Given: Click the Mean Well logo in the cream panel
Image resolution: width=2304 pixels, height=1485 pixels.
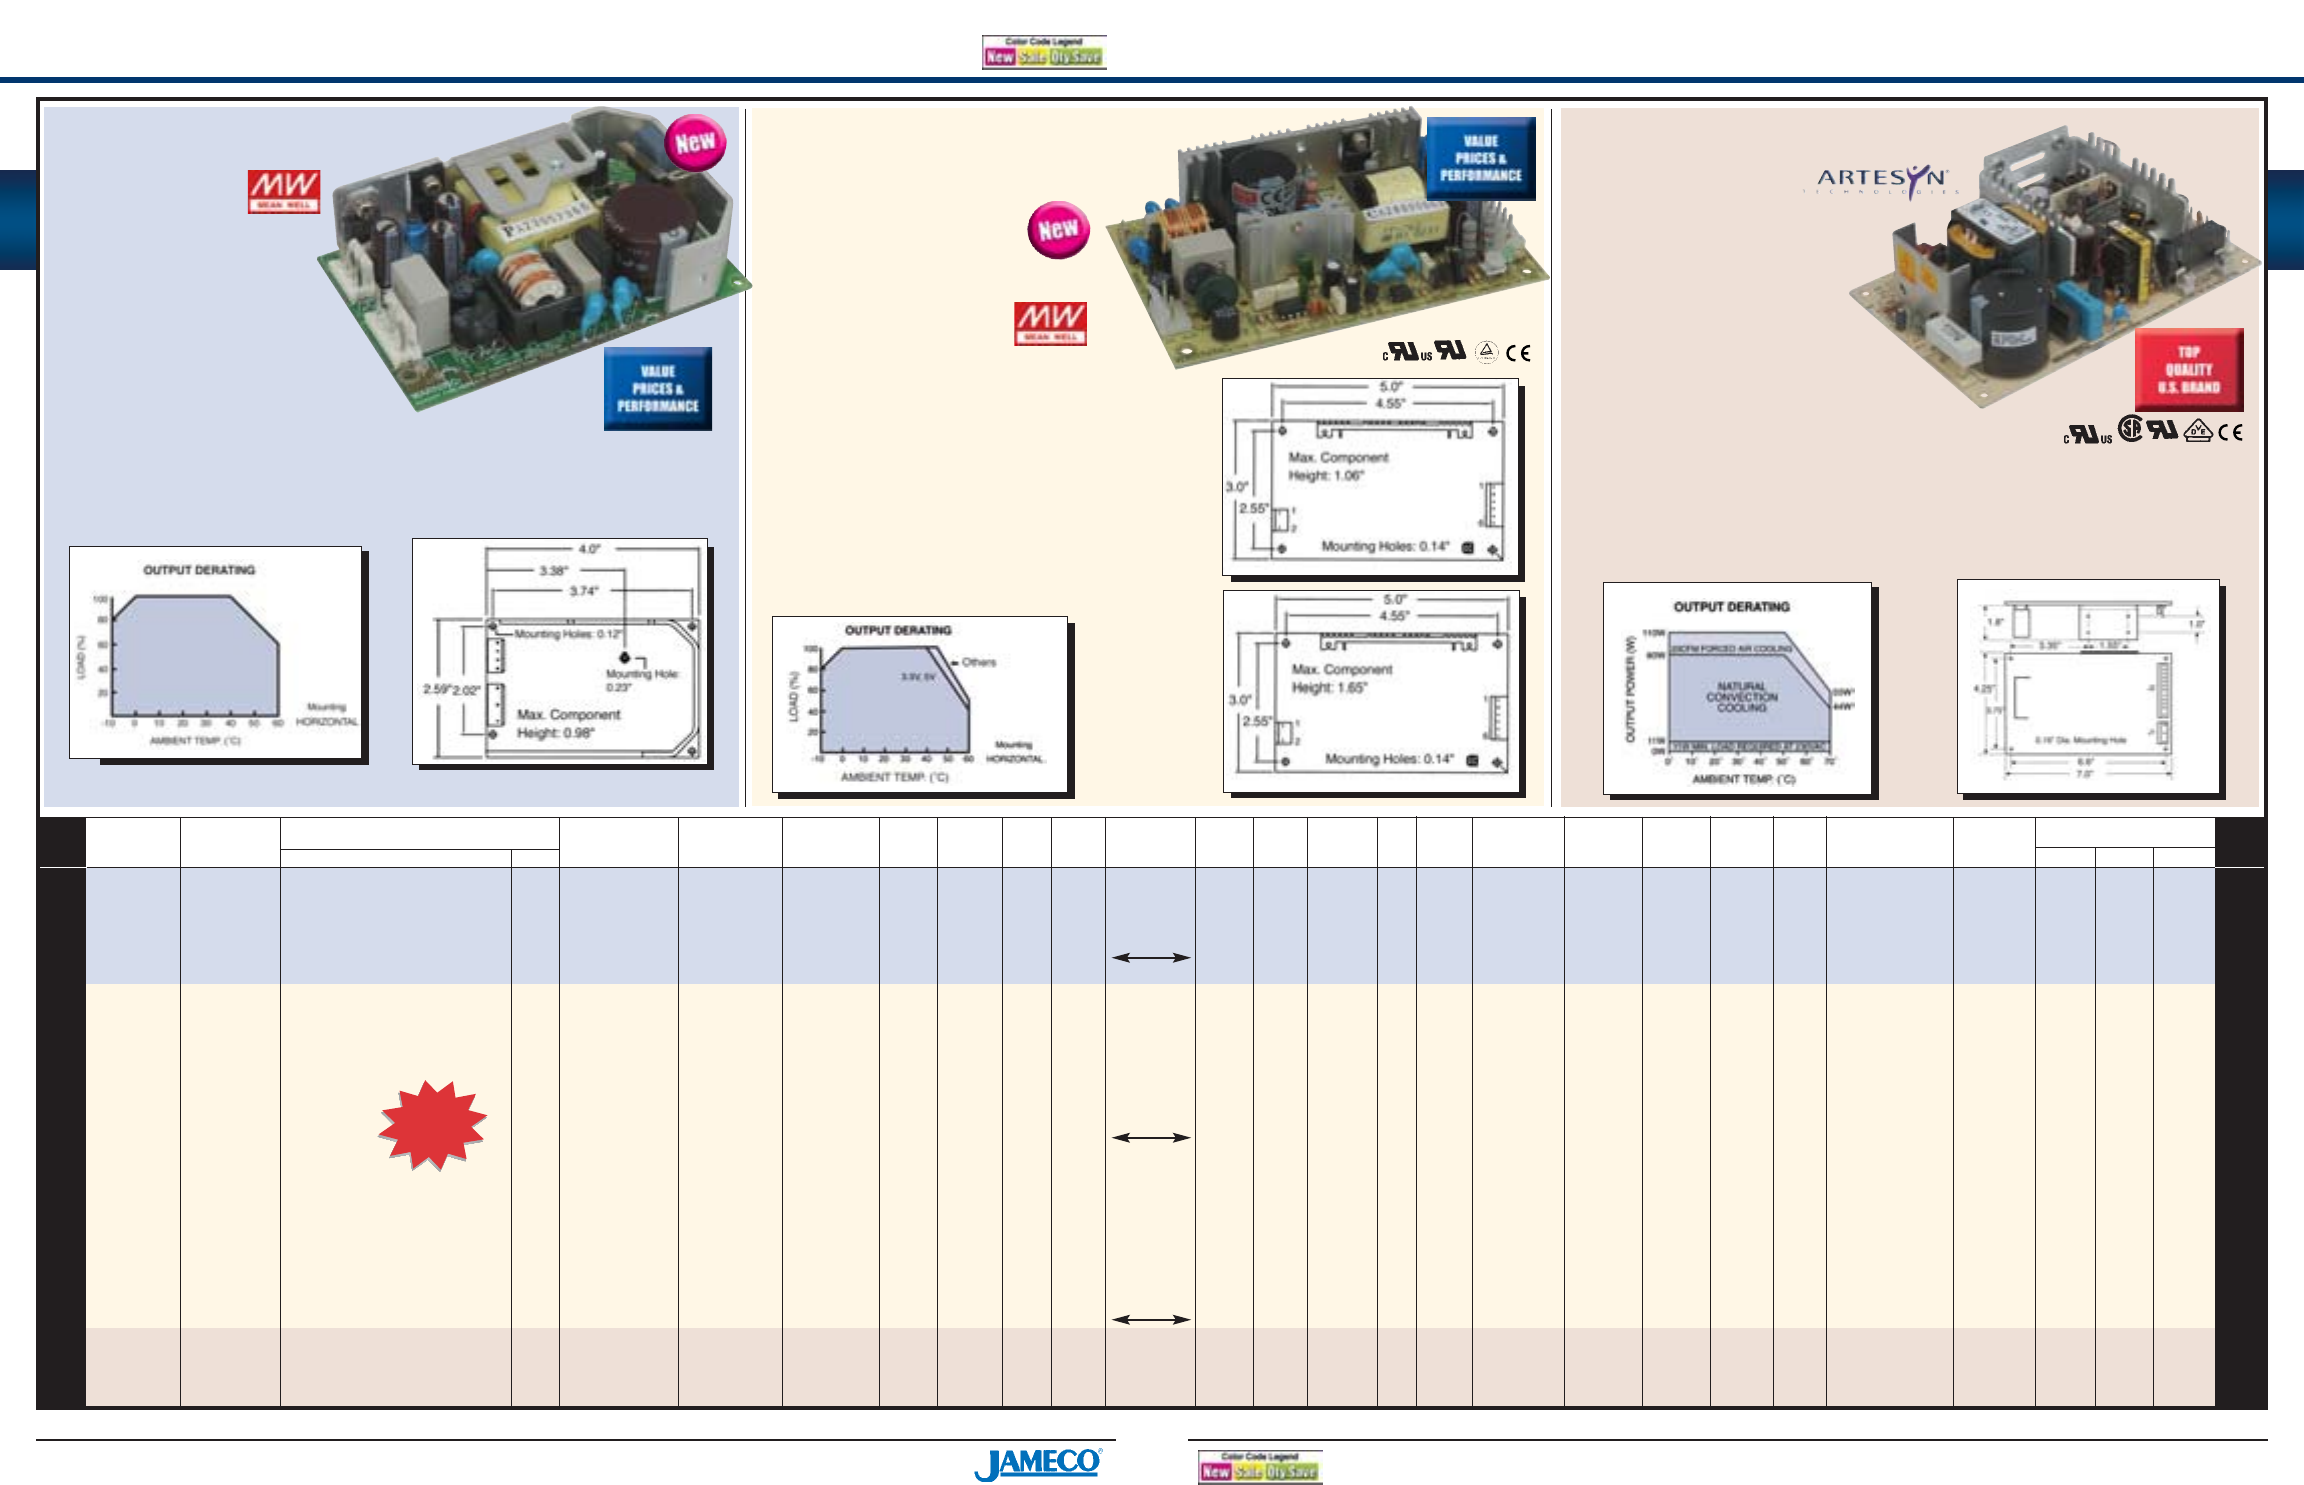Looking at the screenshot, I should tap(1050, 324).
